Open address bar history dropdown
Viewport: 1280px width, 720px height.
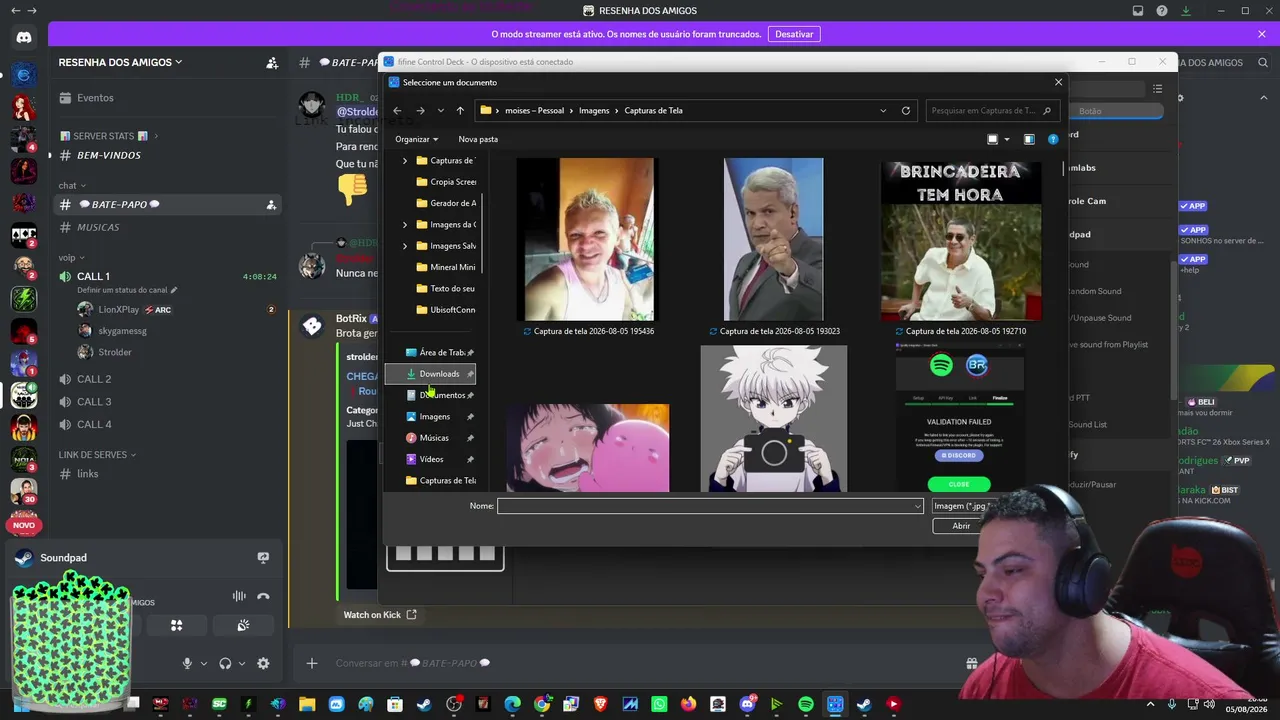(883, 111)
